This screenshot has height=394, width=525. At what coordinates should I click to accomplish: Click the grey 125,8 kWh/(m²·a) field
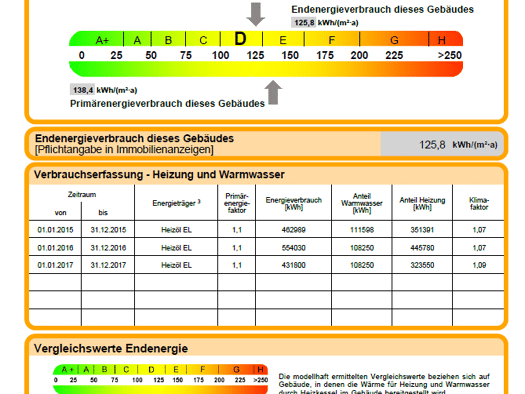pos(442,144)
